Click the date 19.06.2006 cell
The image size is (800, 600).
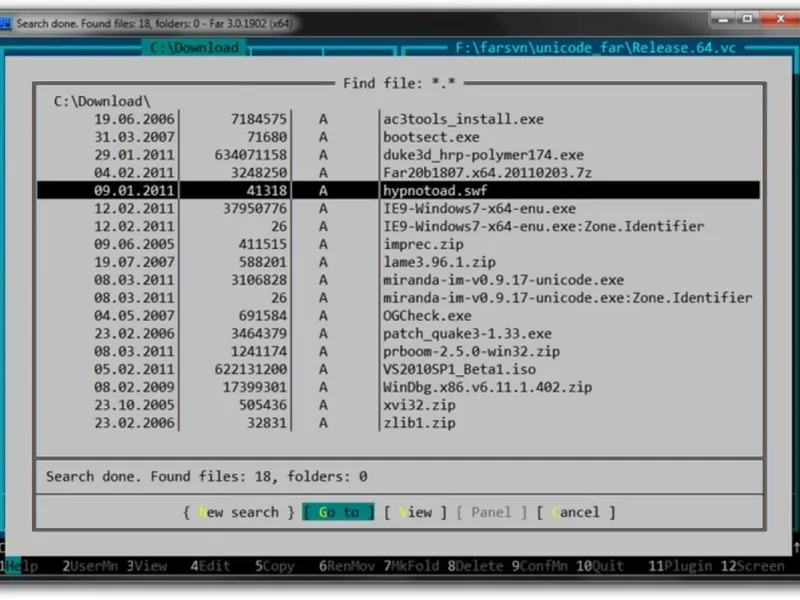(134, 119)
